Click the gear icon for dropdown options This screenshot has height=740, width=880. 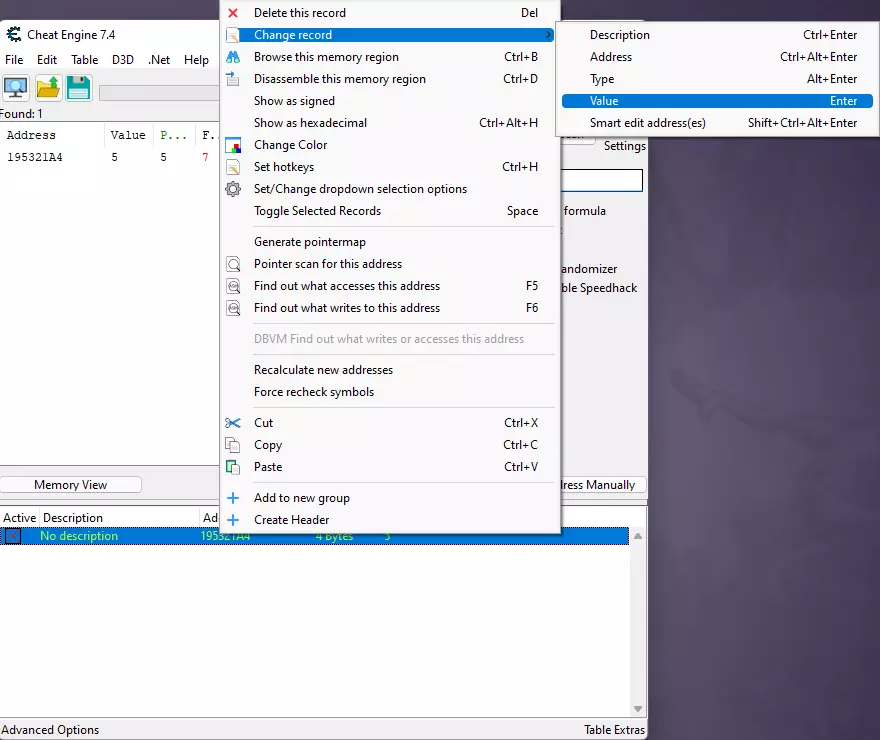233,189
